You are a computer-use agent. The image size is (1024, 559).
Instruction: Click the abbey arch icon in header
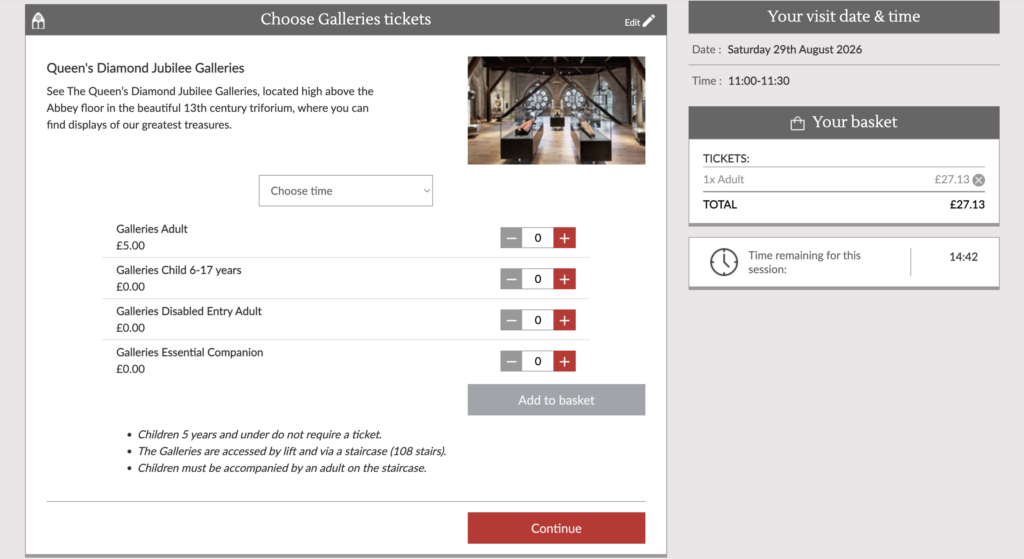tap(39, 21)
